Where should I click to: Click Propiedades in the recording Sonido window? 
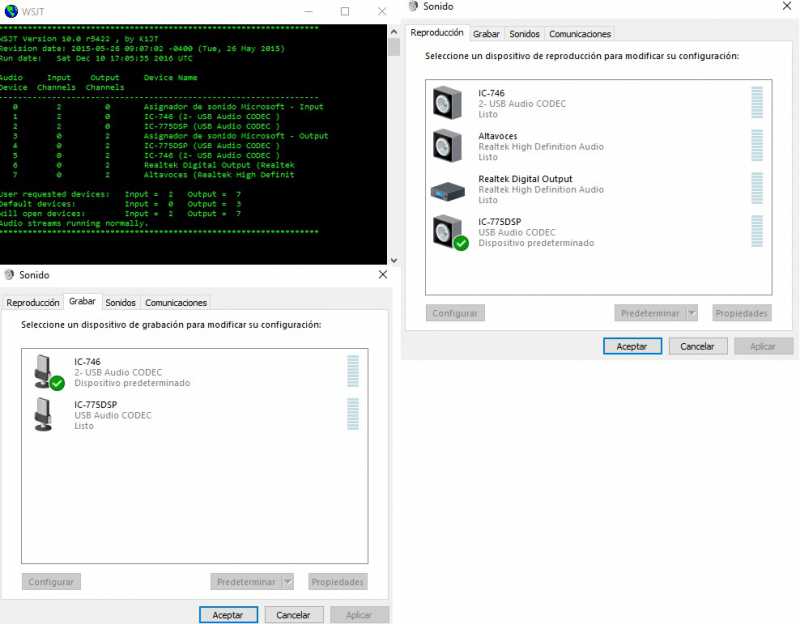(x=338, y=582)
